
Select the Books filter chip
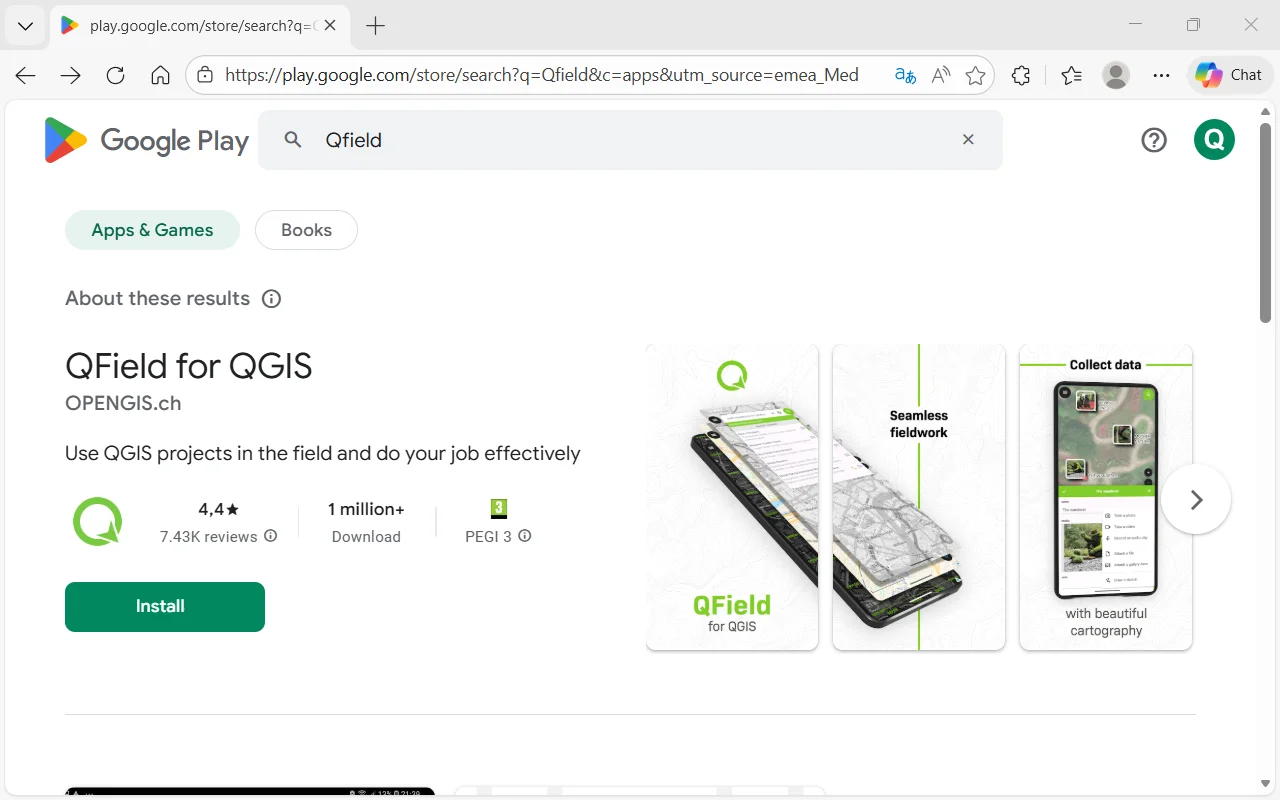306,230
